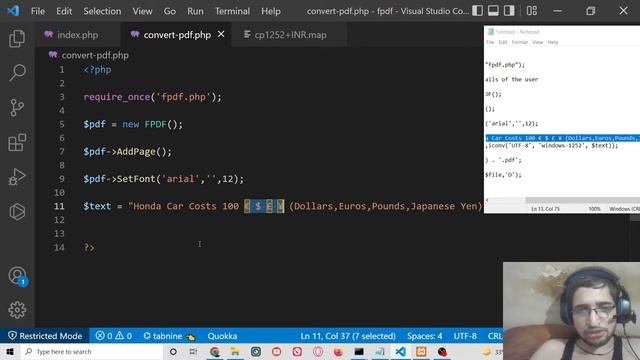Click line 3 require_once statement
The width and height of the screenshot is (640, 360).
(152, 97)
